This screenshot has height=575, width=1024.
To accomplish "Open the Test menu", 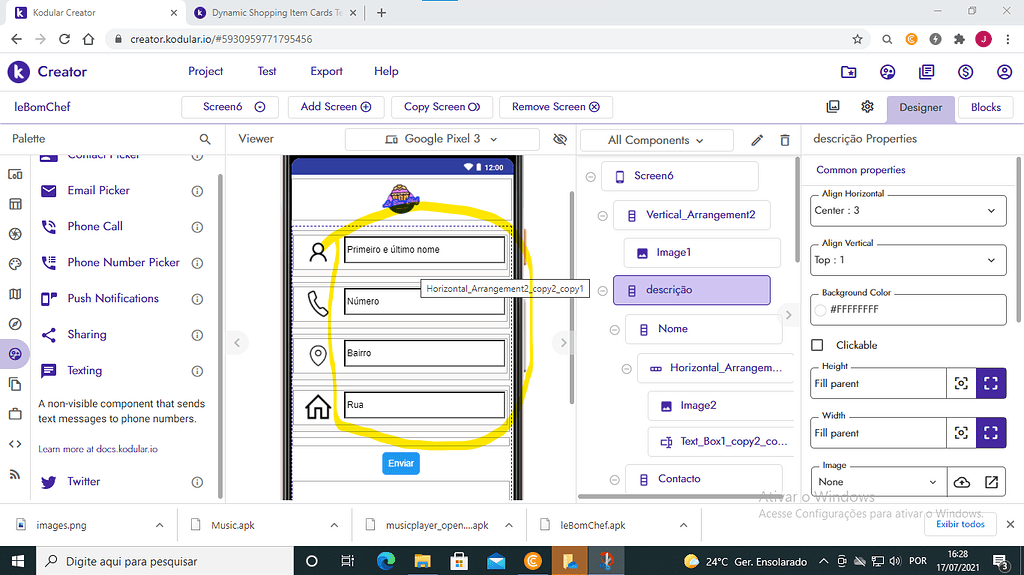I will pyautogui.click(x=266, y=71).
